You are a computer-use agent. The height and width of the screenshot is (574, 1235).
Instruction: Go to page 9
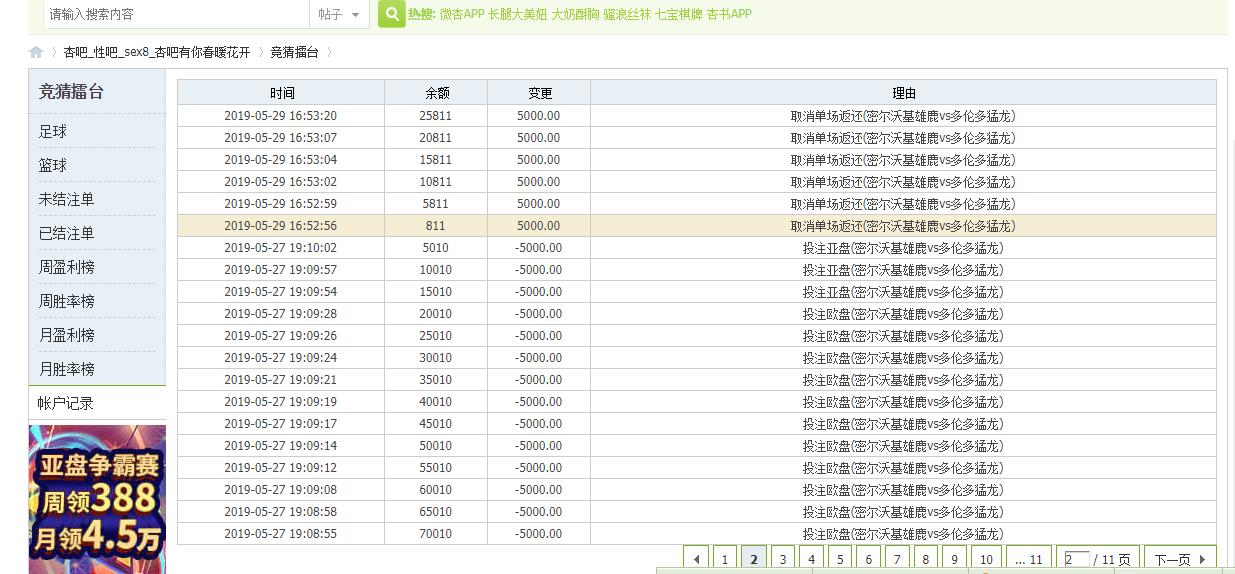click(x=954, y=559)
